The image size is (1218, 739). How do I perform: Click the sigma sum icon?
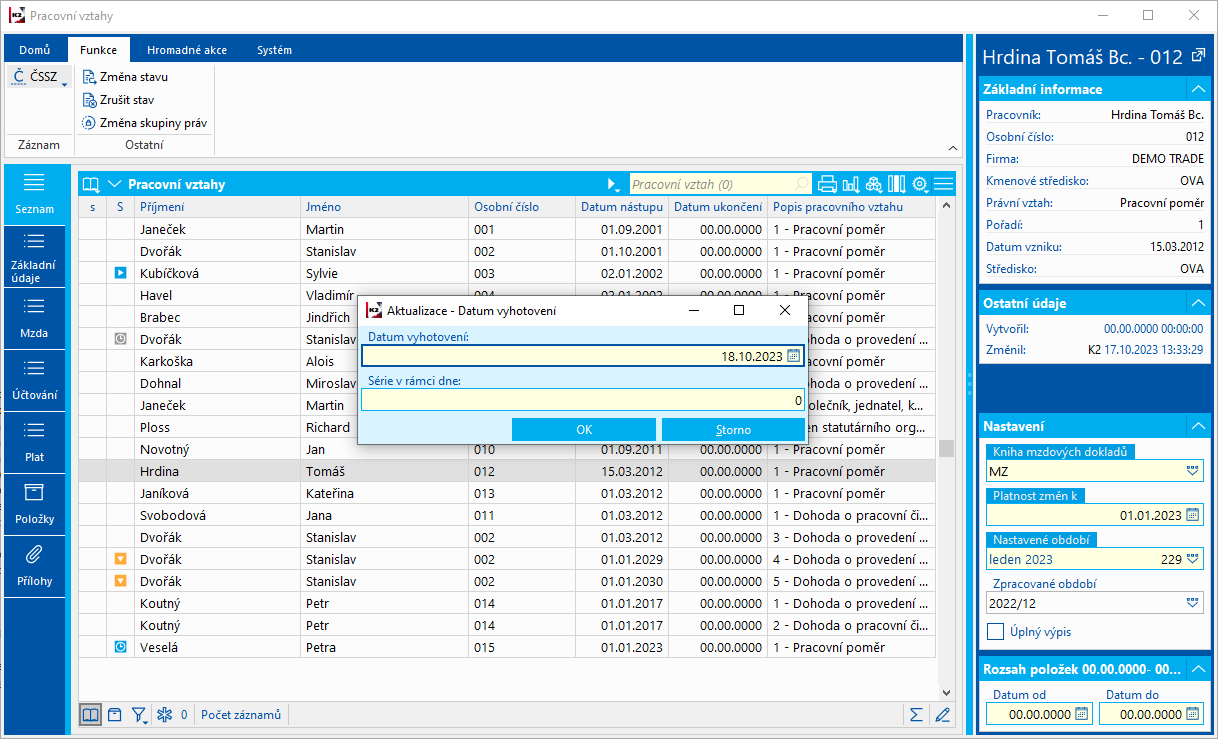tap(915, 715)
